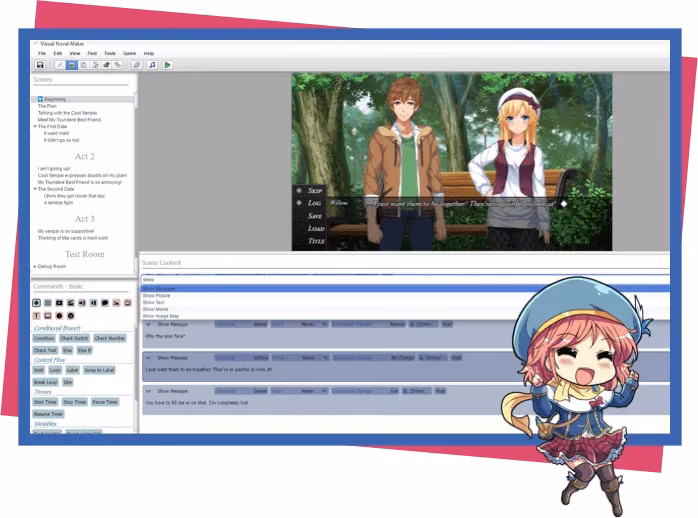Collapse the Show Message for Willow's line
Screen dimensions: 698x518
click(x=149, y=358)
